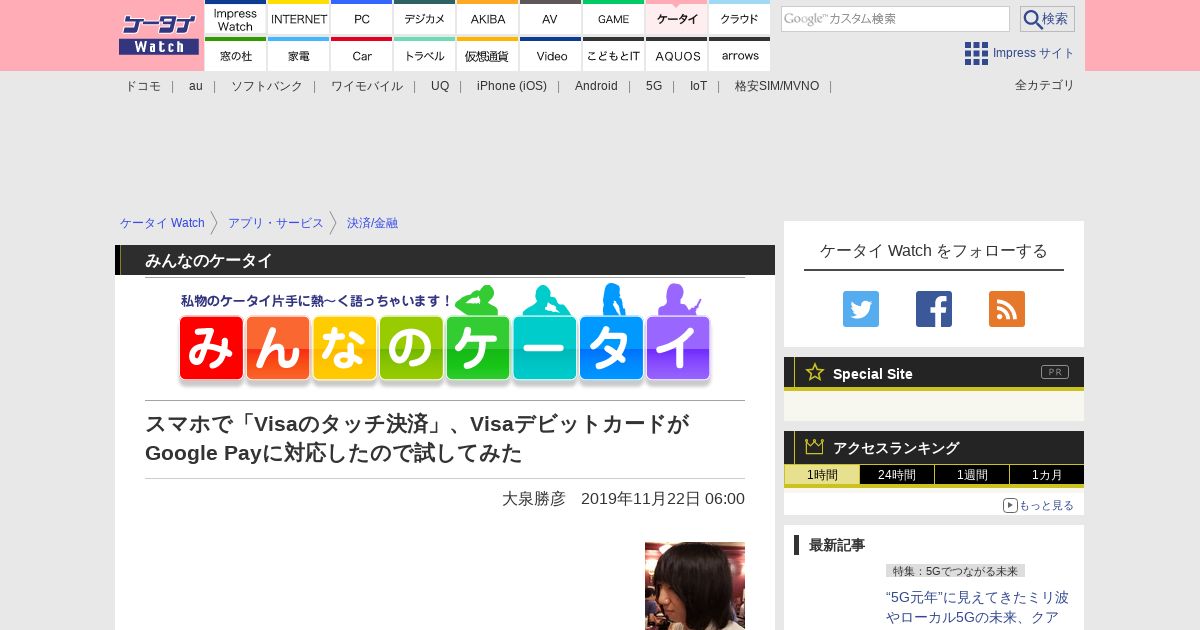Open 全カテゴリ link
The width and height of the screenshot is (1200, 630).
coord(1045,85)
